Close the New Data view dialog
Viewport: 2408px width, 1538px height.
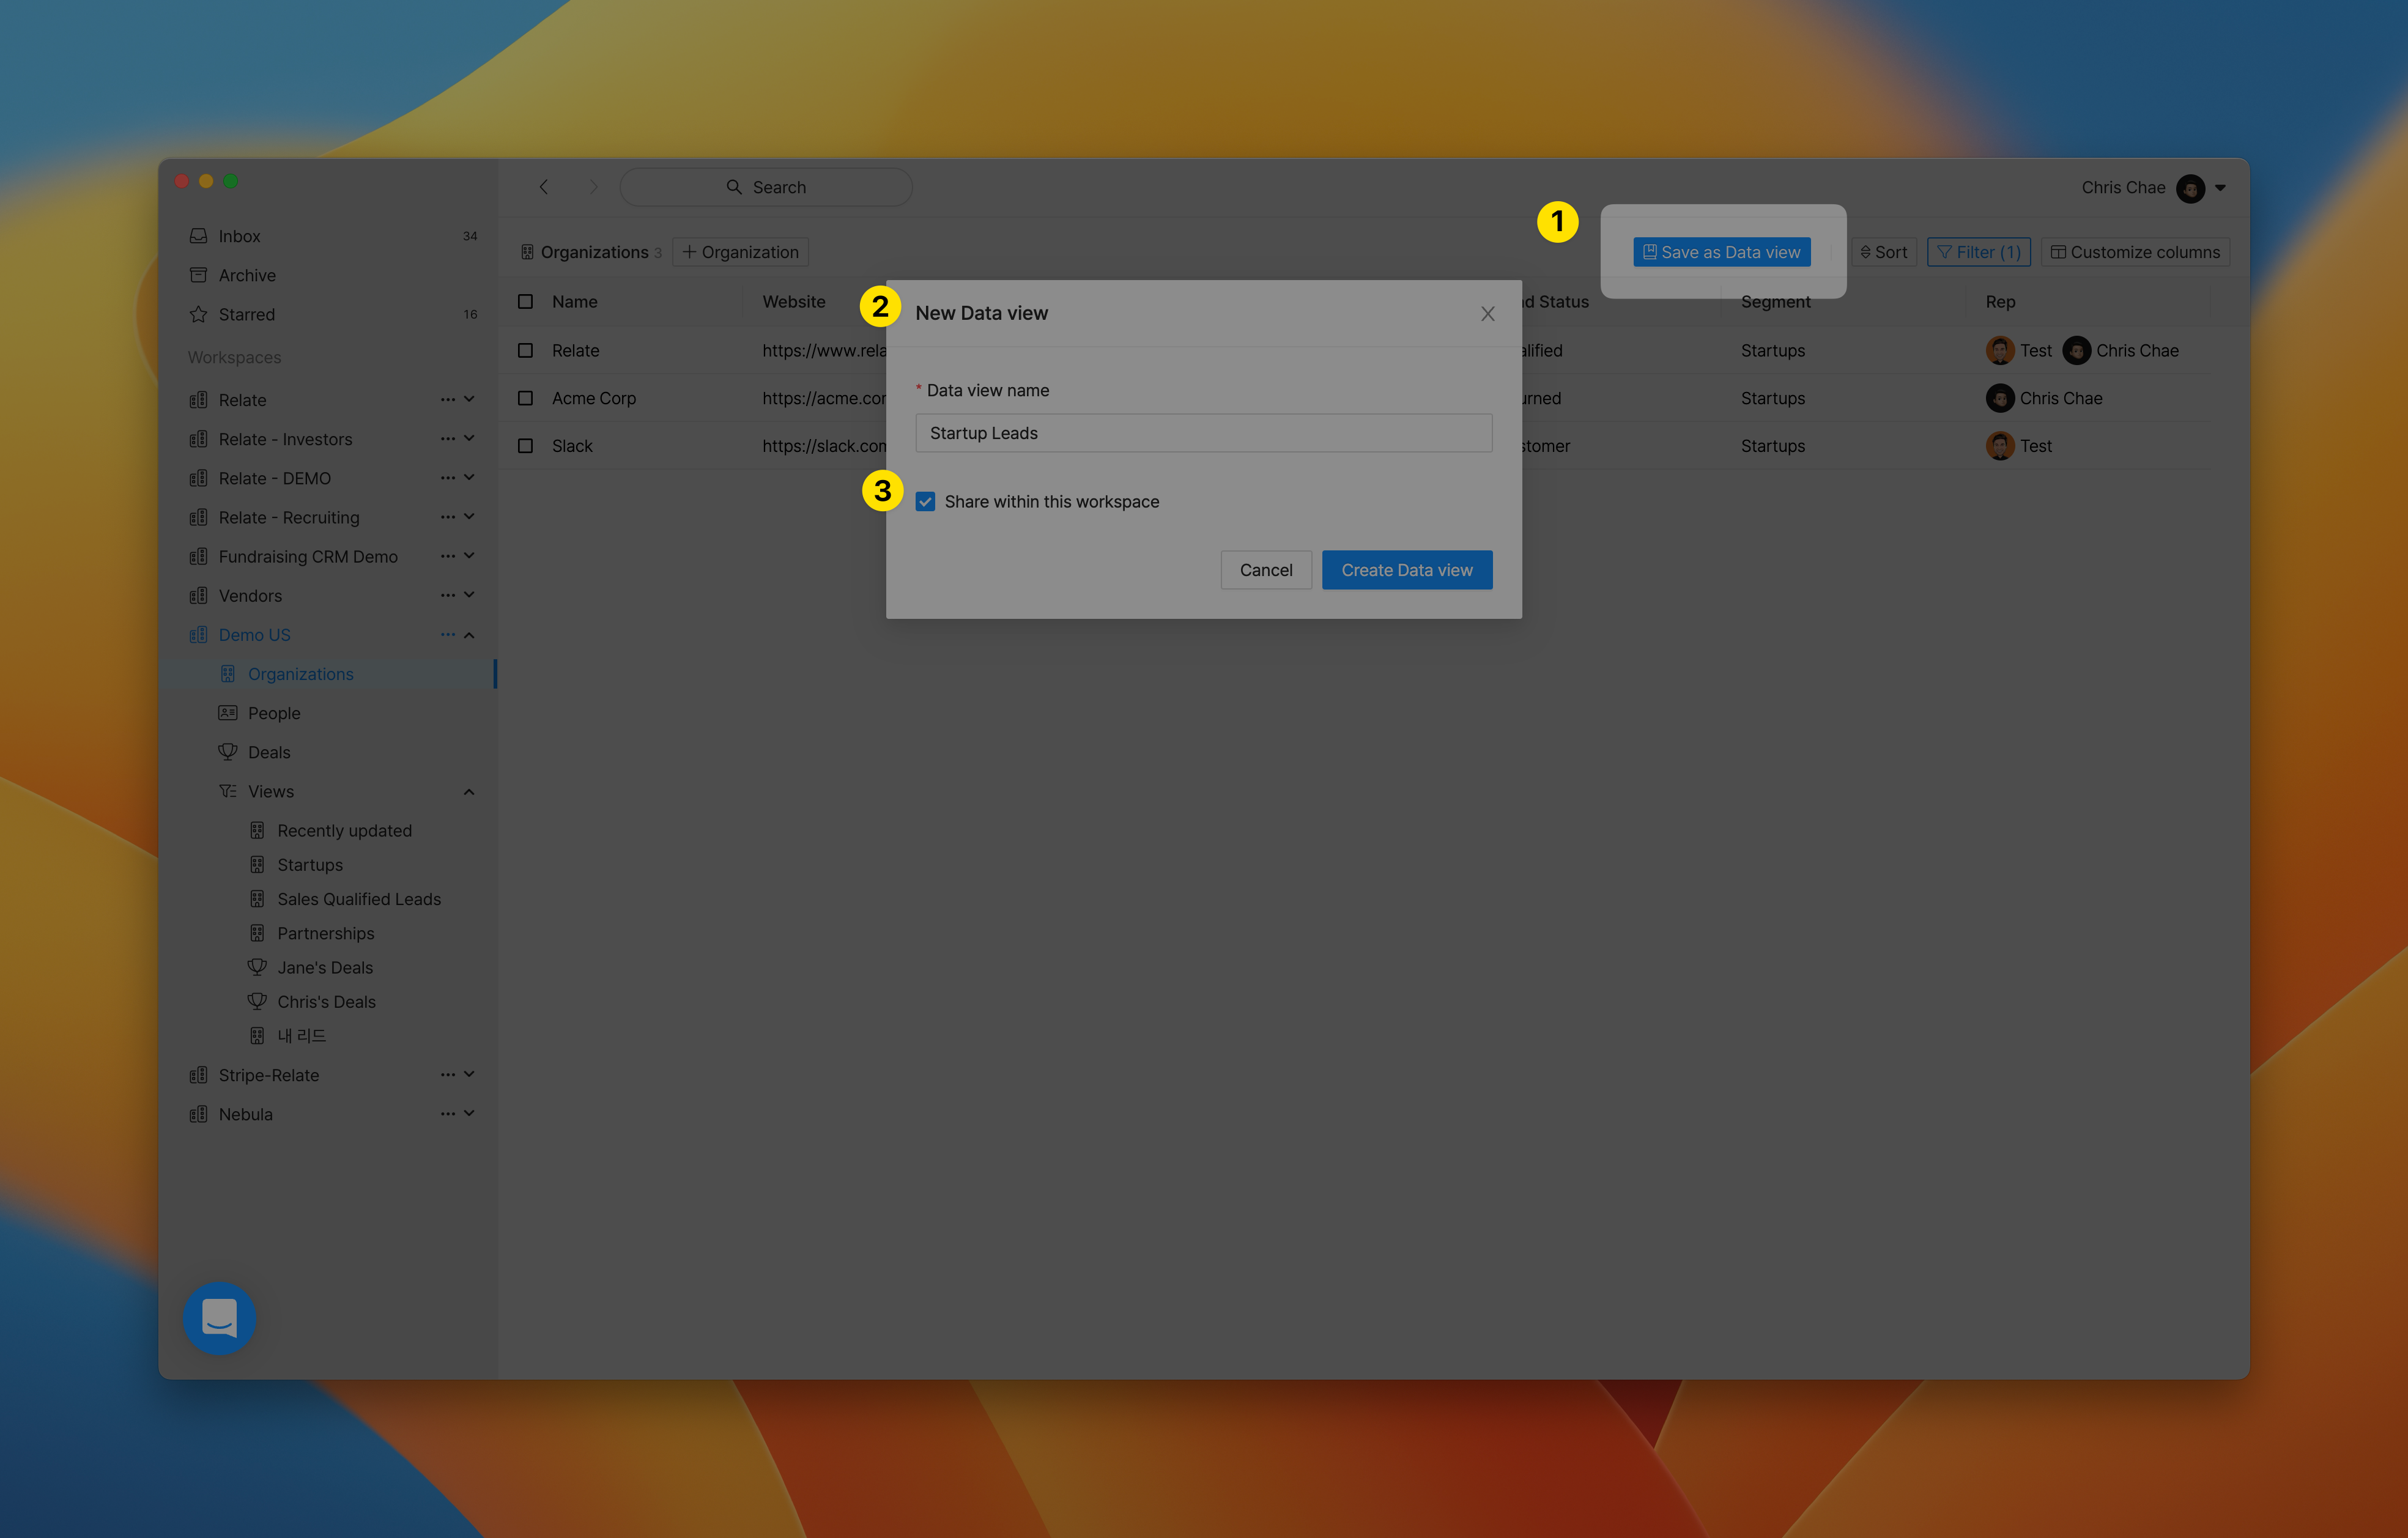[x=1487, y=314]
